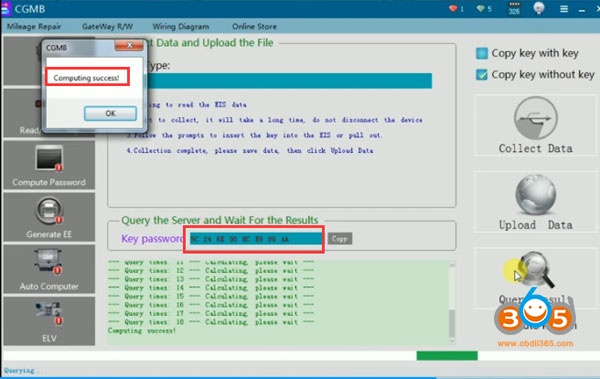Click the lightbulb icon in title bar

click(x=539, y=8)
